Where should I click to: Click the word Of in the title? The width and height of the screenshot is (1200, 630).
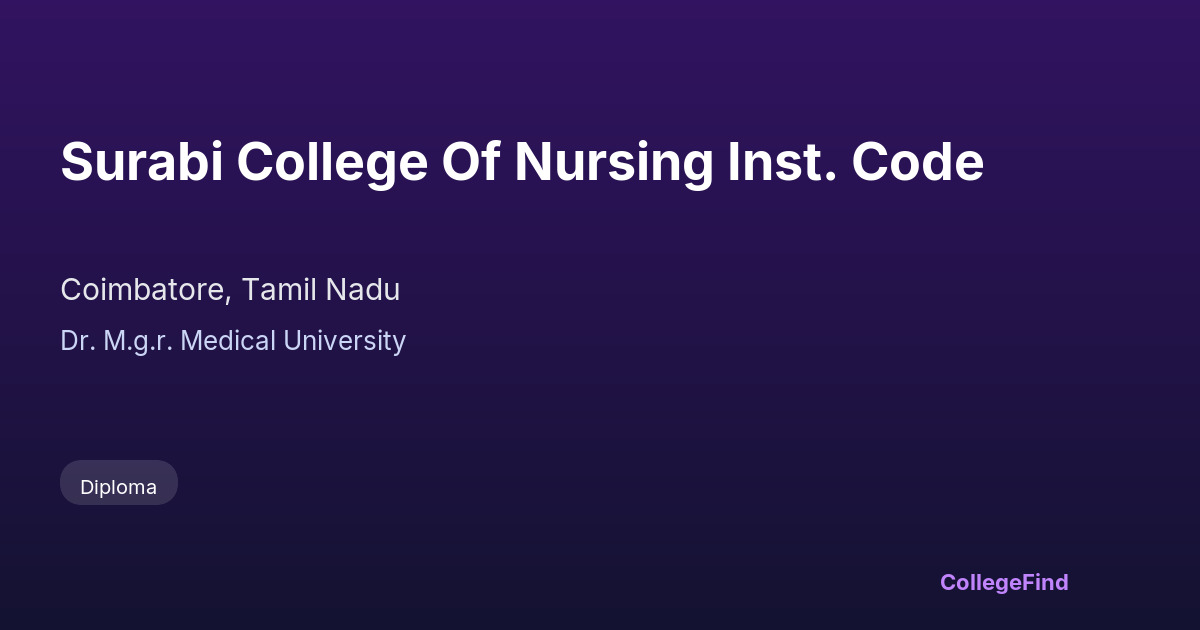(x=470, y=162)
